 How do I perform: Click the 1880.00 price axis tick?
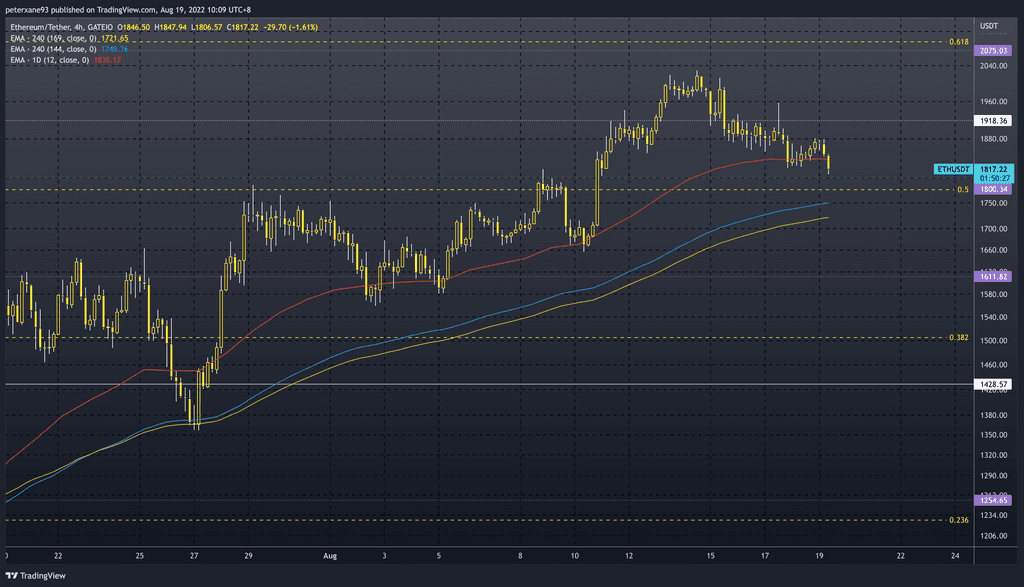tap(994, 139)
